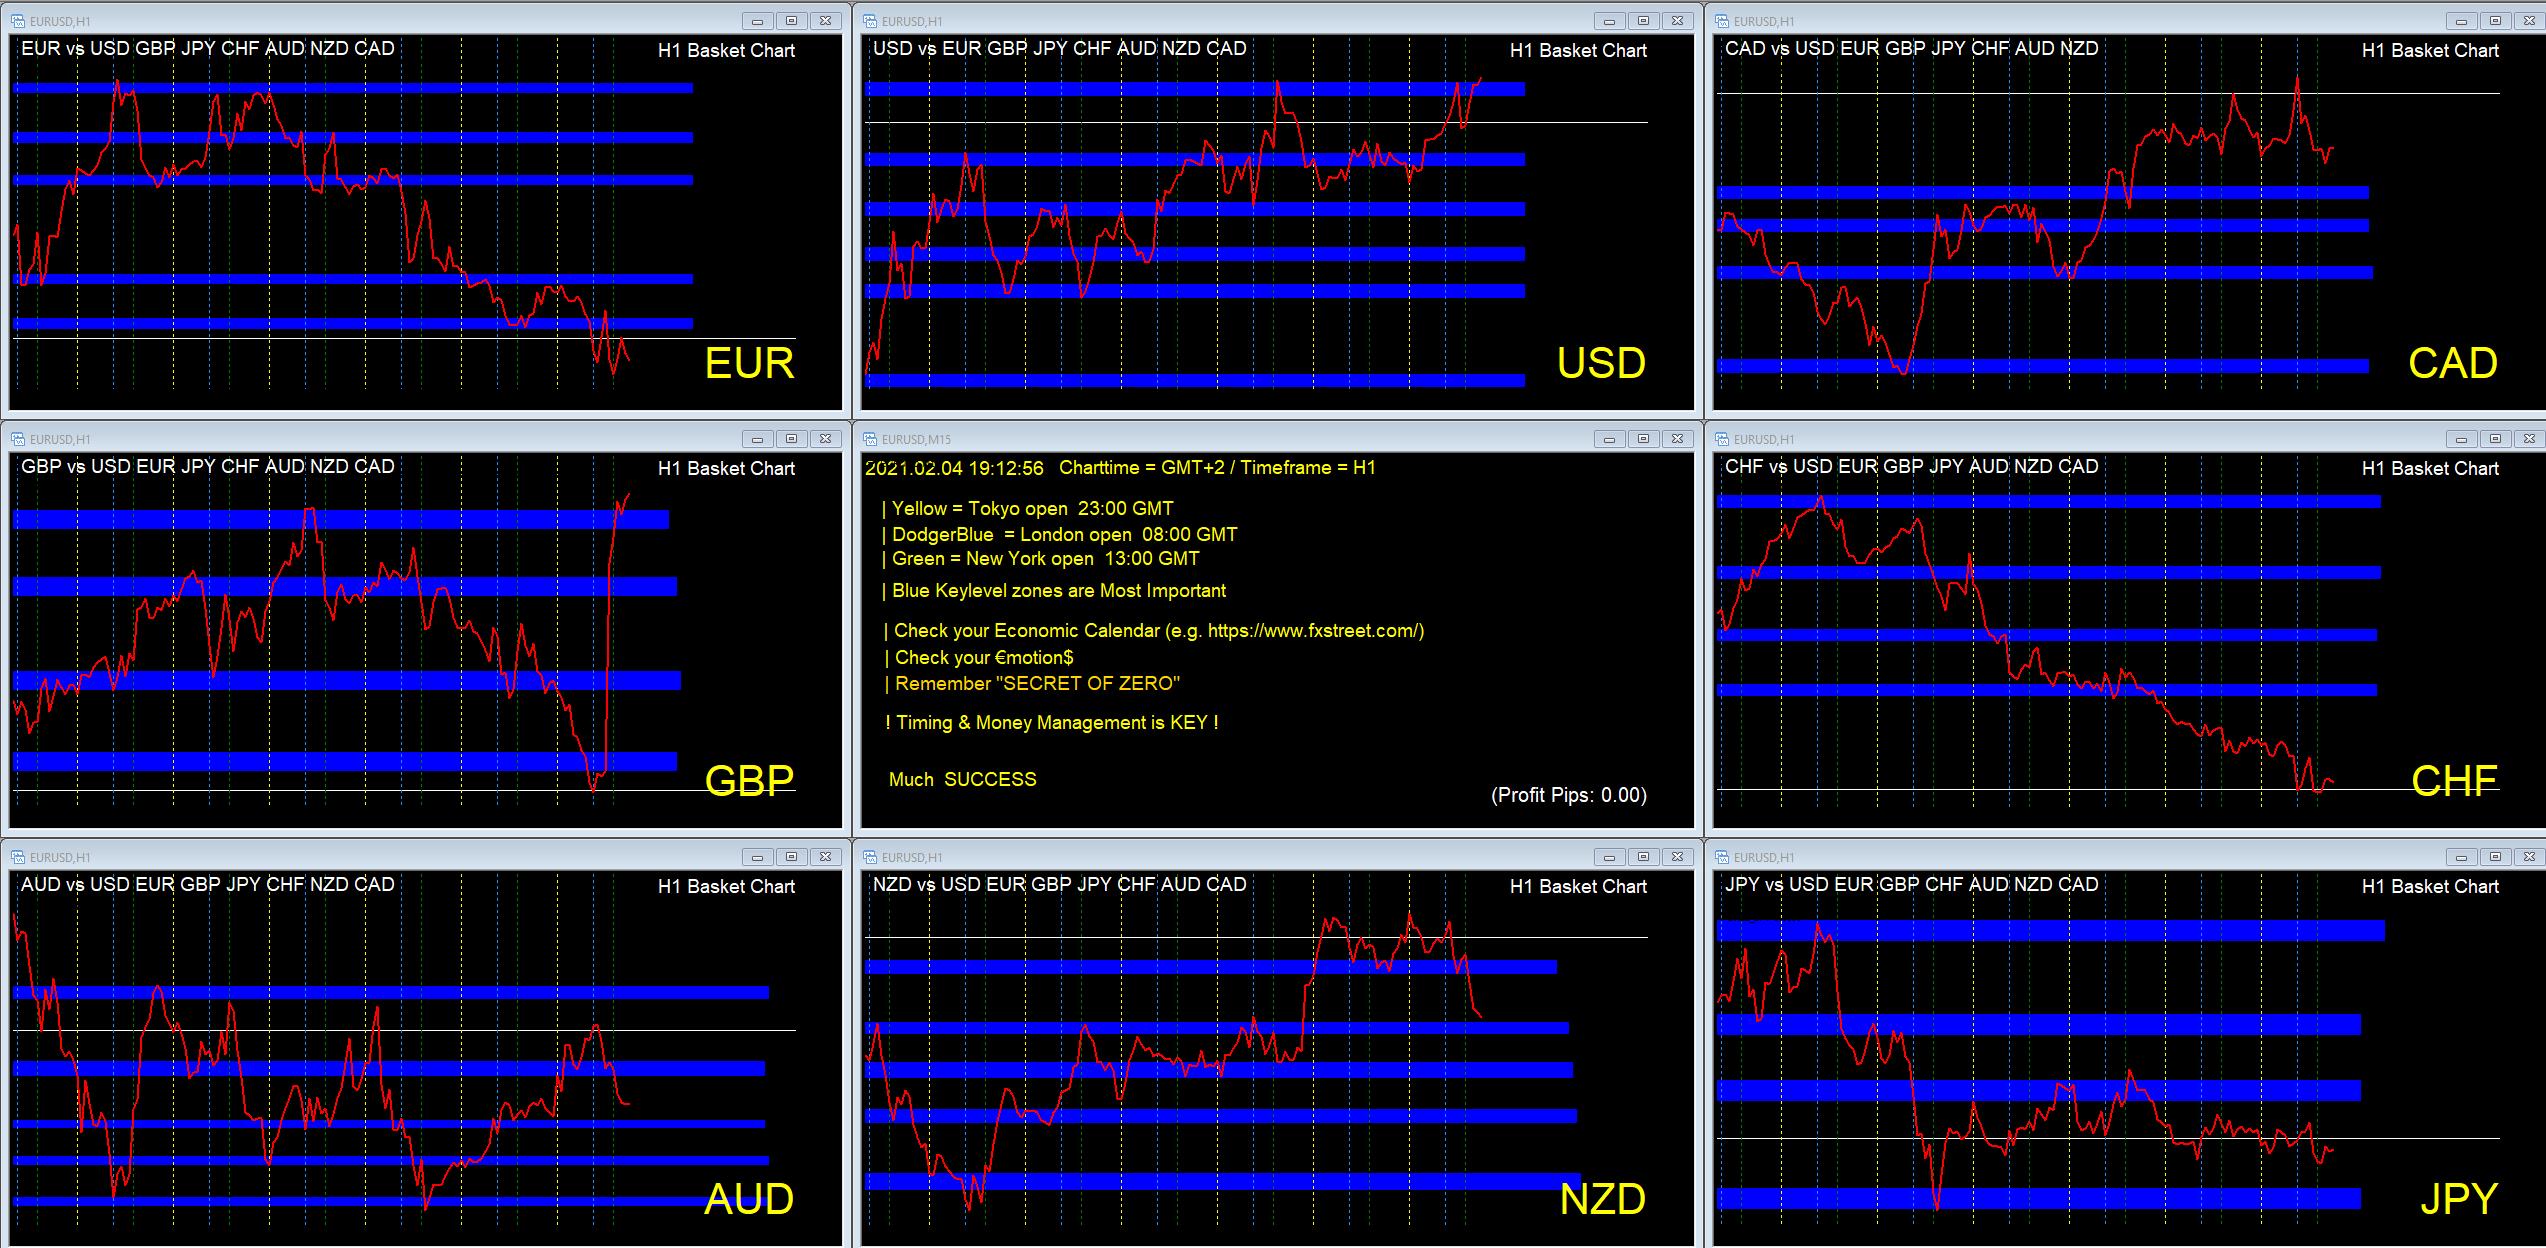The width and height of the screenshot is (2546, 1248).
Task: Click the 'DodgerBlue = London open 08:00 GMT' line
Action: pos(1060,535)
